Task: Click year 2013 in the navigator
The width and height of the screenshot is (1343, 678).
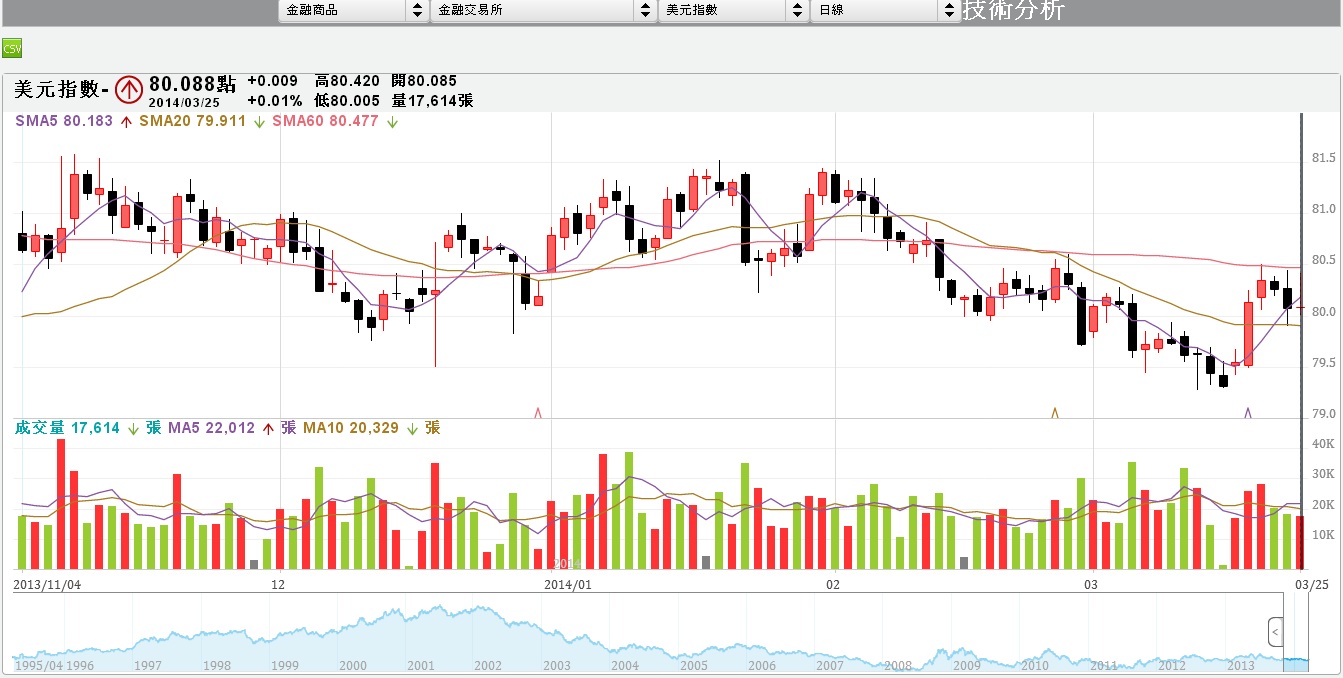Action: point(1241,665)
